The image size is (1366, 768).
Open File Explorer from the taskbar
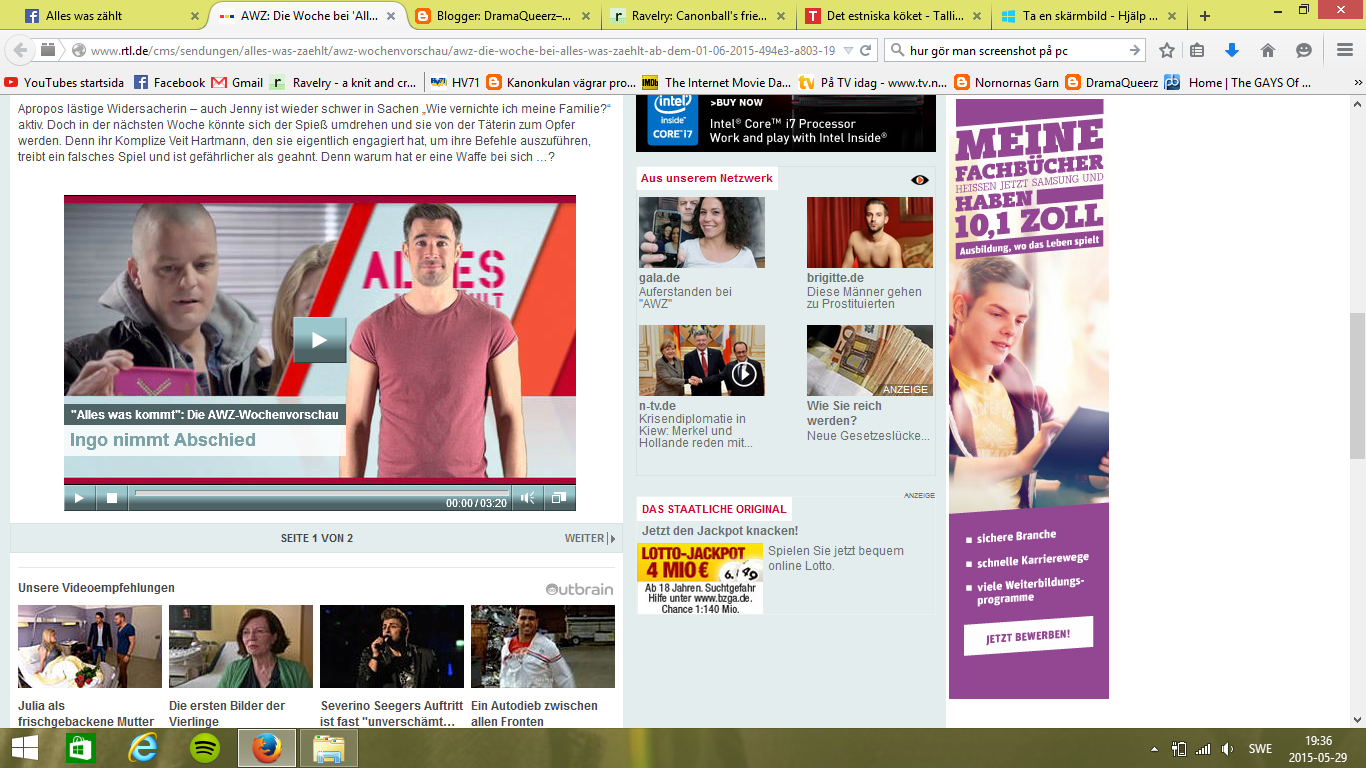(x=328, y=748)
